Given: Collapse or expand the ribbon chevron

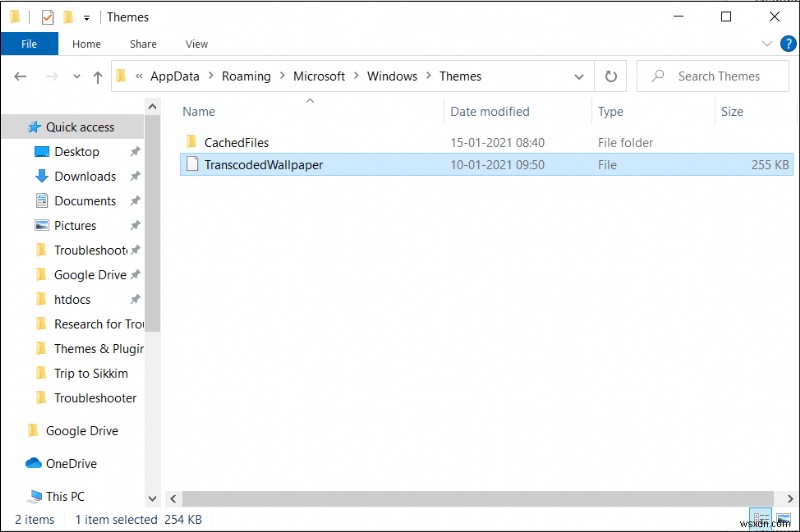Looking at the screenshot, I should pos(767,44).
